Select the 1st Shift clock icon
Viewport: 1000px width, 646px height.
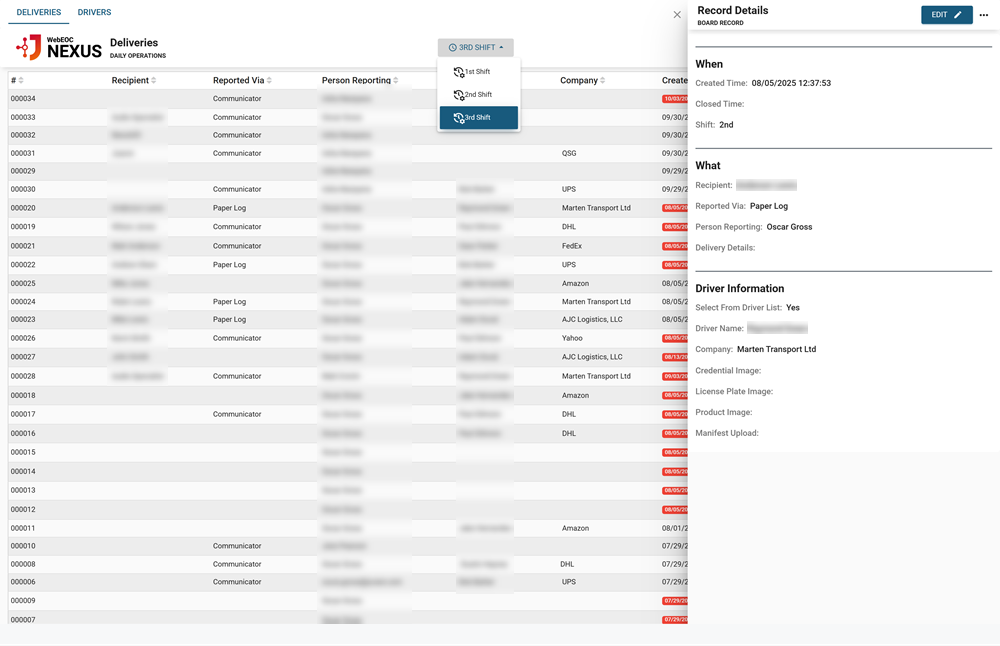(x=457, y=71)
